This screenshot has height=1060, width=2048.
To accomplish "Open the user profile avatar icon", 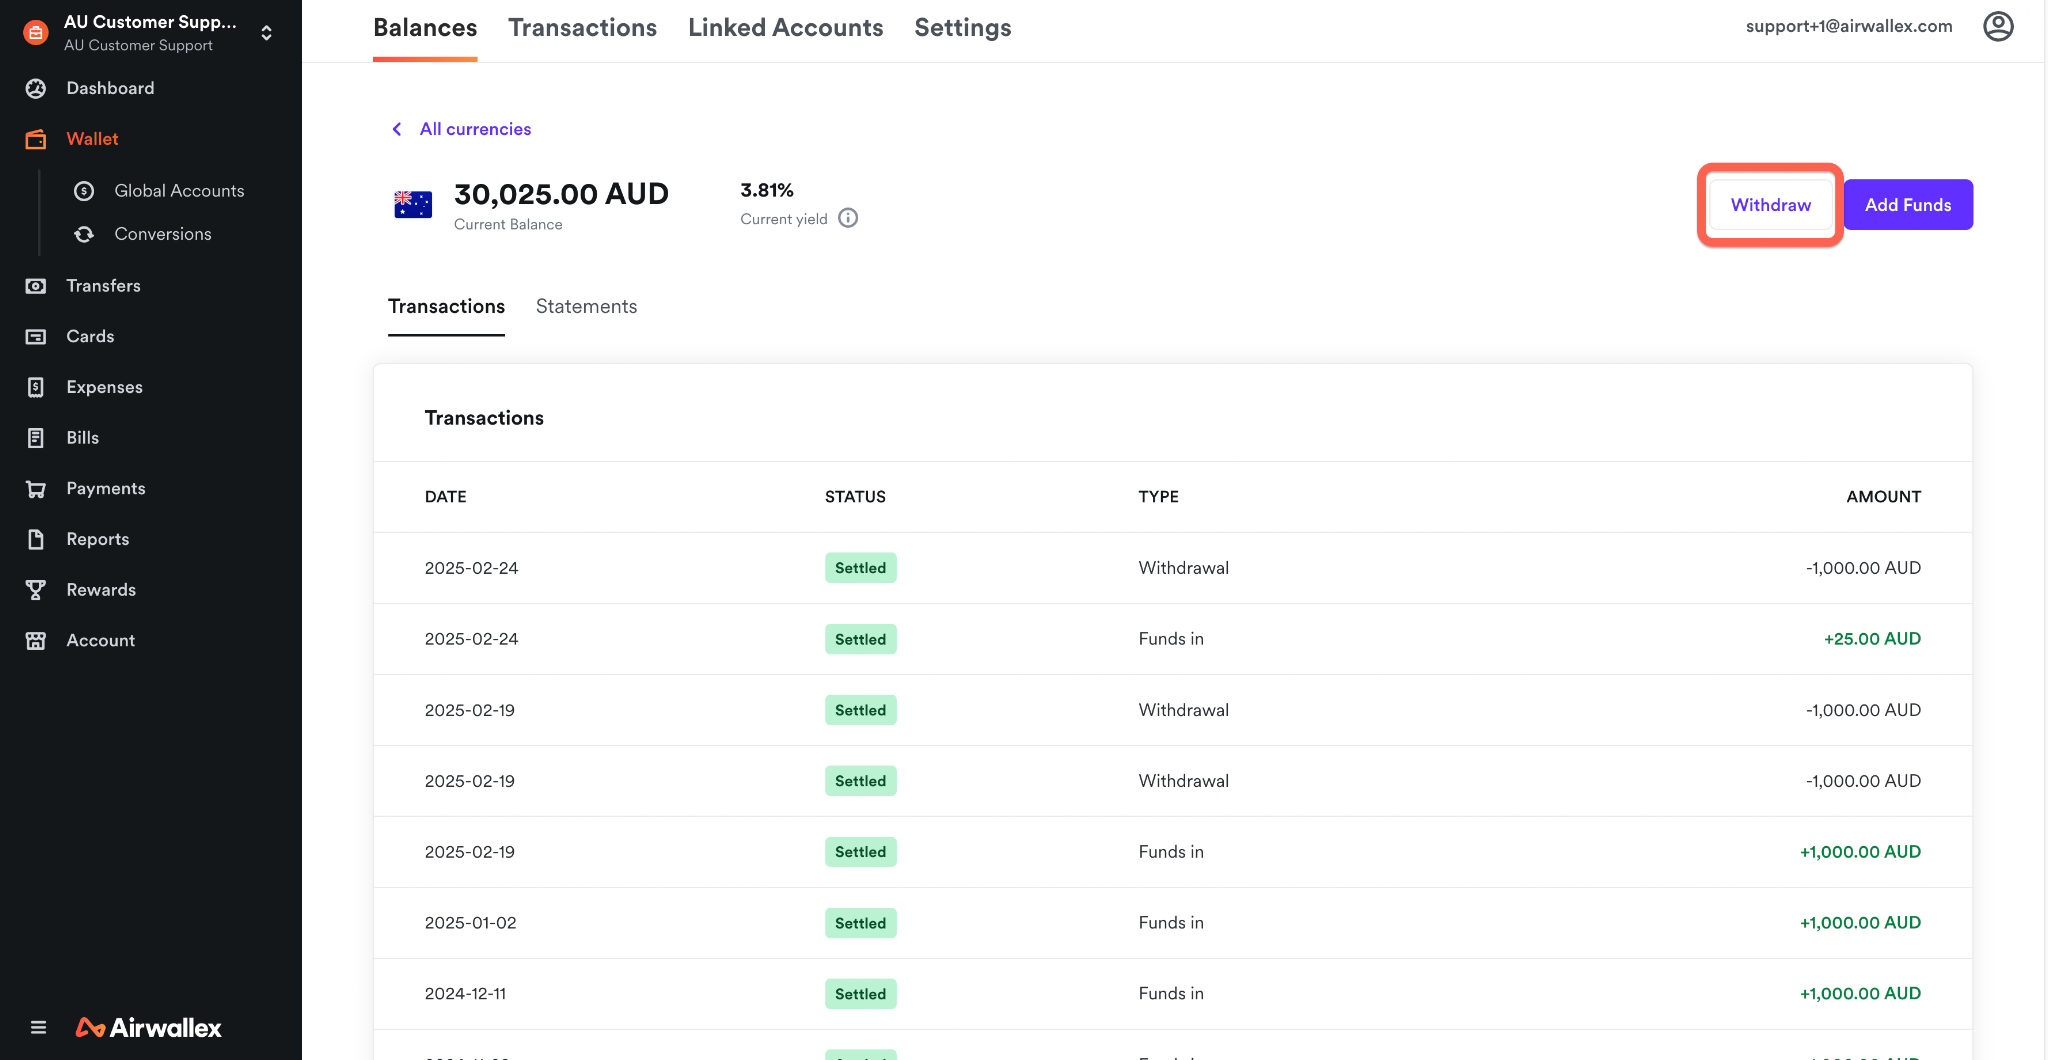I will pos(1998,26).
